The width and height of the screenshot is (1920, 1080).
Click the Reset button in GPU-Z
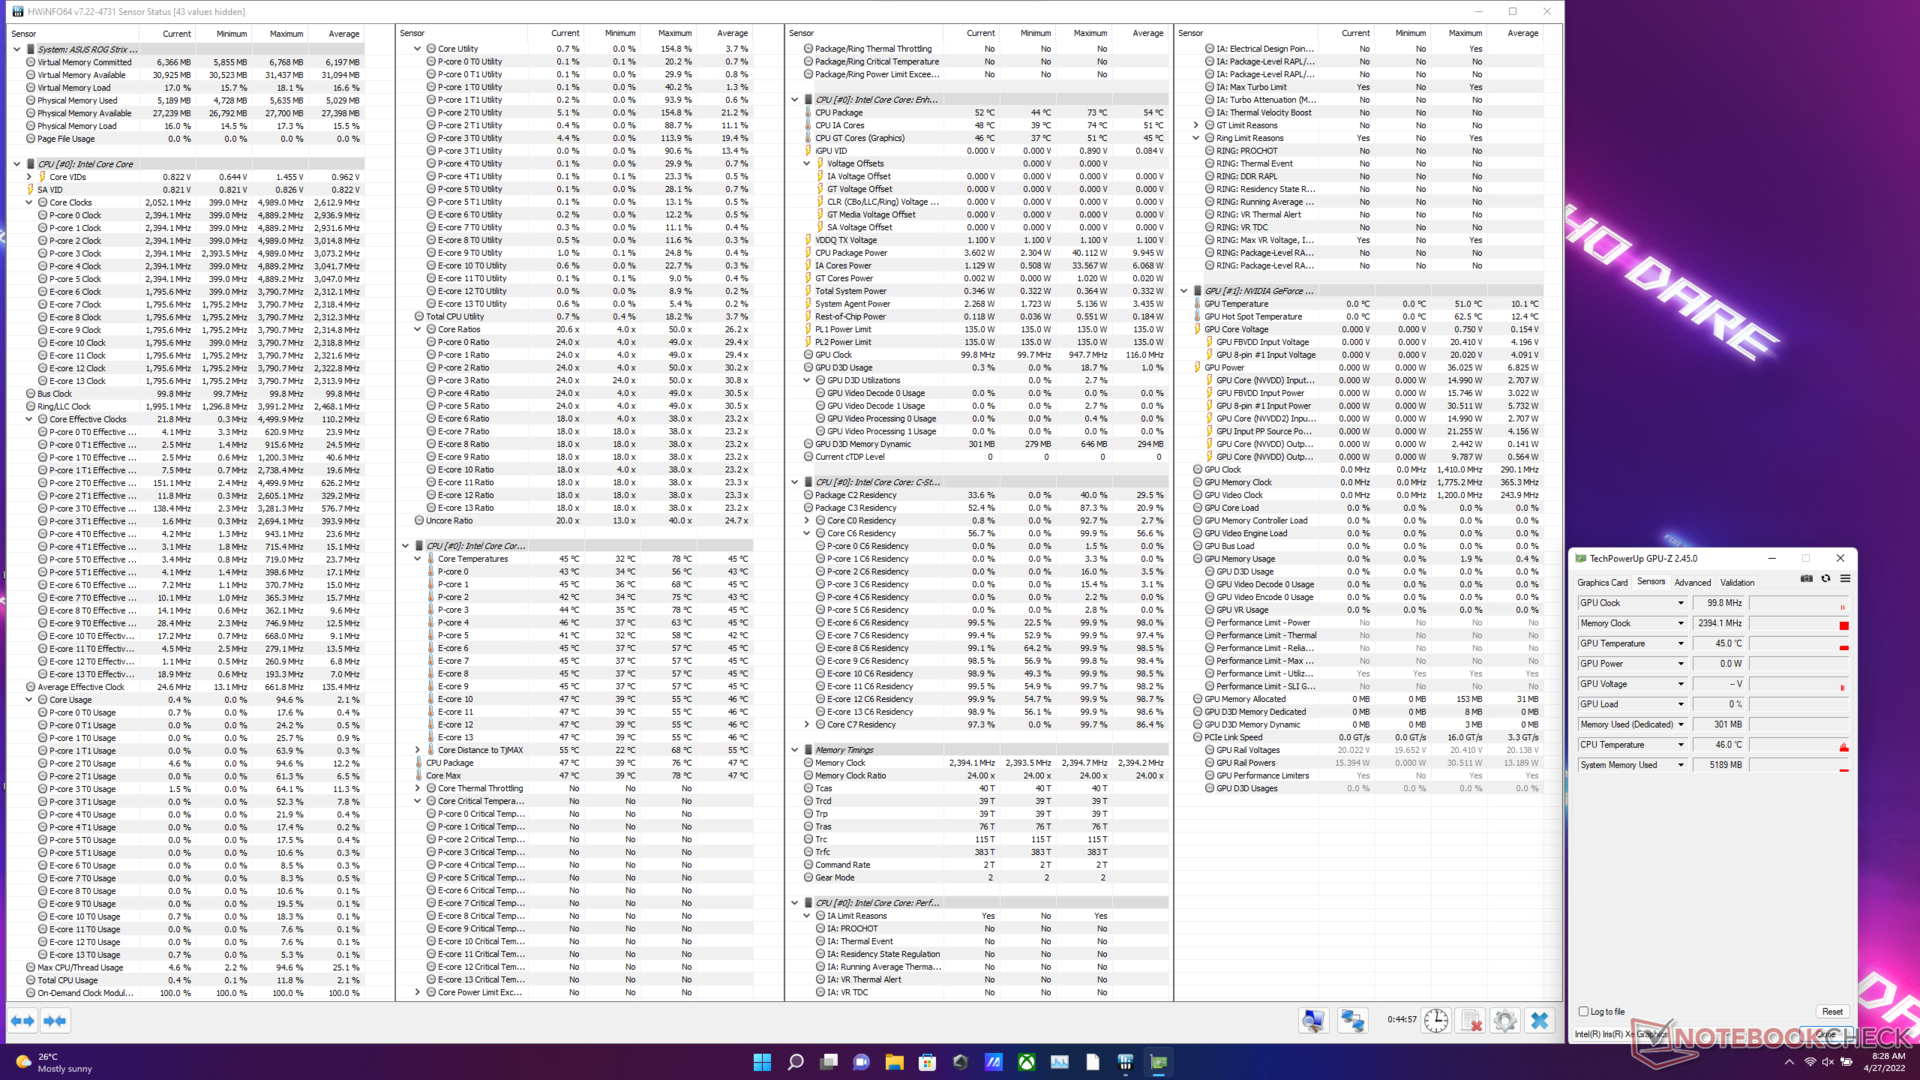tap(1832, 1012)
